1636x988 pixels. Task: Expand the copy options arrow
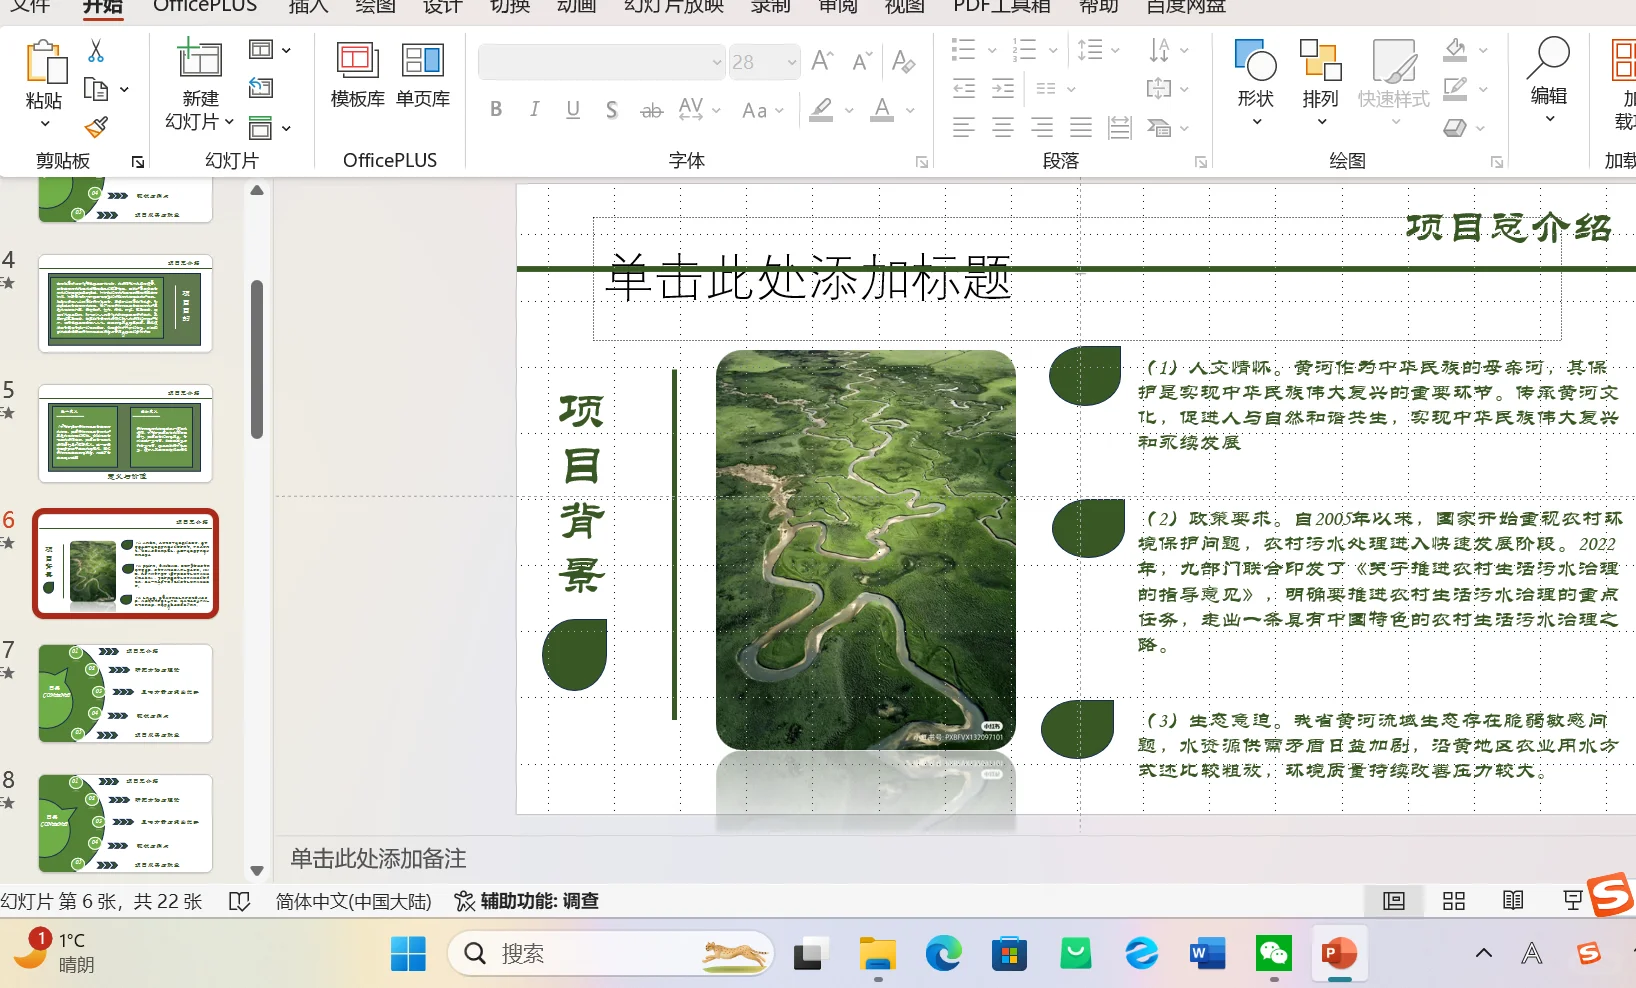[124, 89]
